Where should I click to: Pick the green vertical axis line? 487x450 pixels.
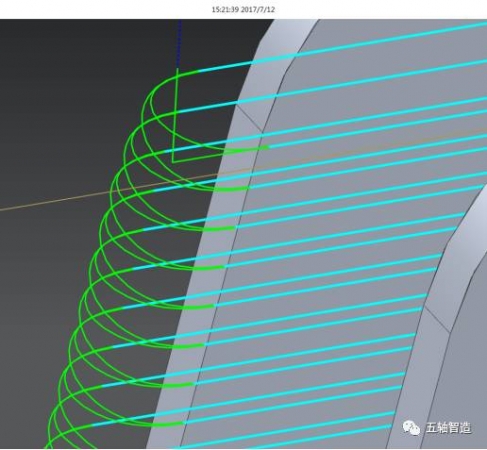175,115
